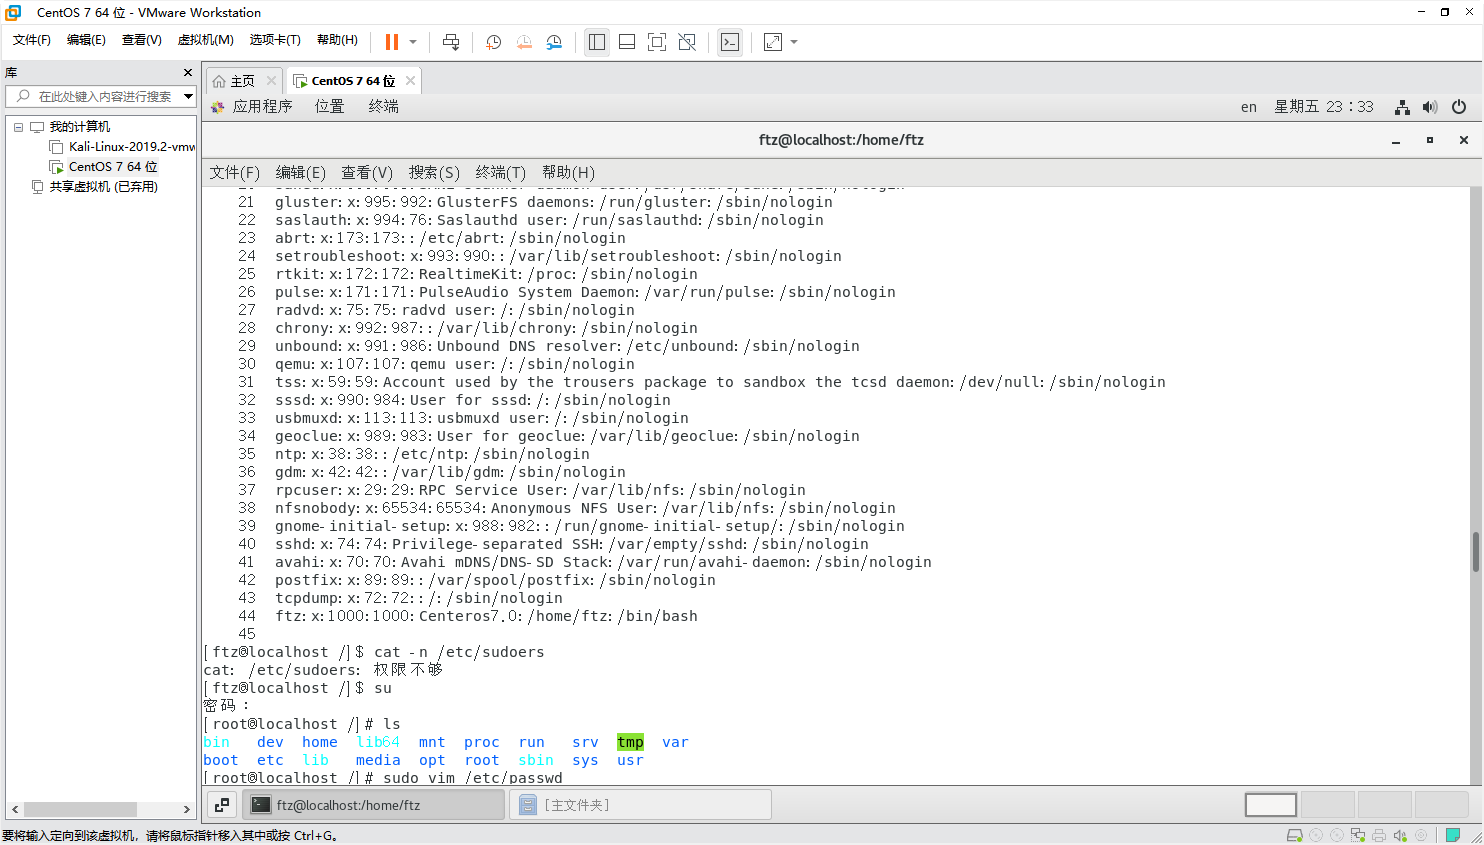Open terminal 终端(T) menu
Image resolution: width=1484 pixels, height=845 pixels.
coord(500,173)
